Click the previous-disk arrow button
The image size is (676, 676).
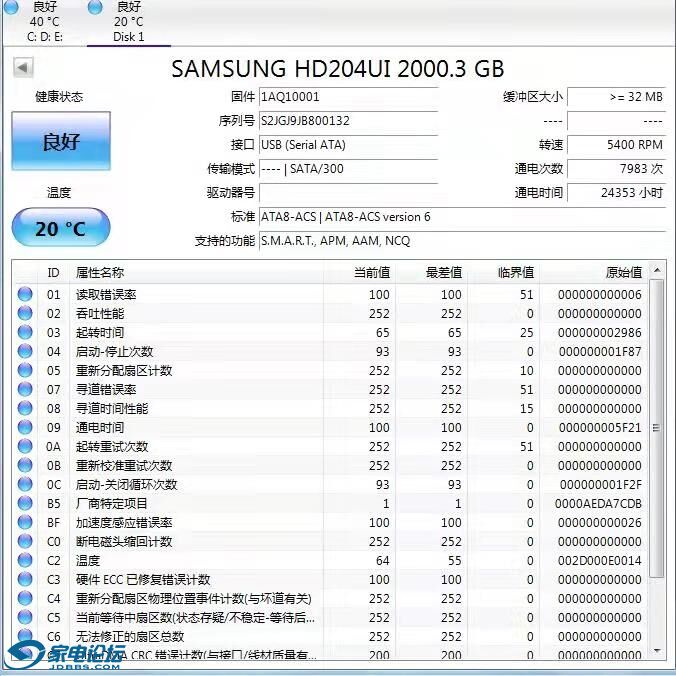point(23,68)
